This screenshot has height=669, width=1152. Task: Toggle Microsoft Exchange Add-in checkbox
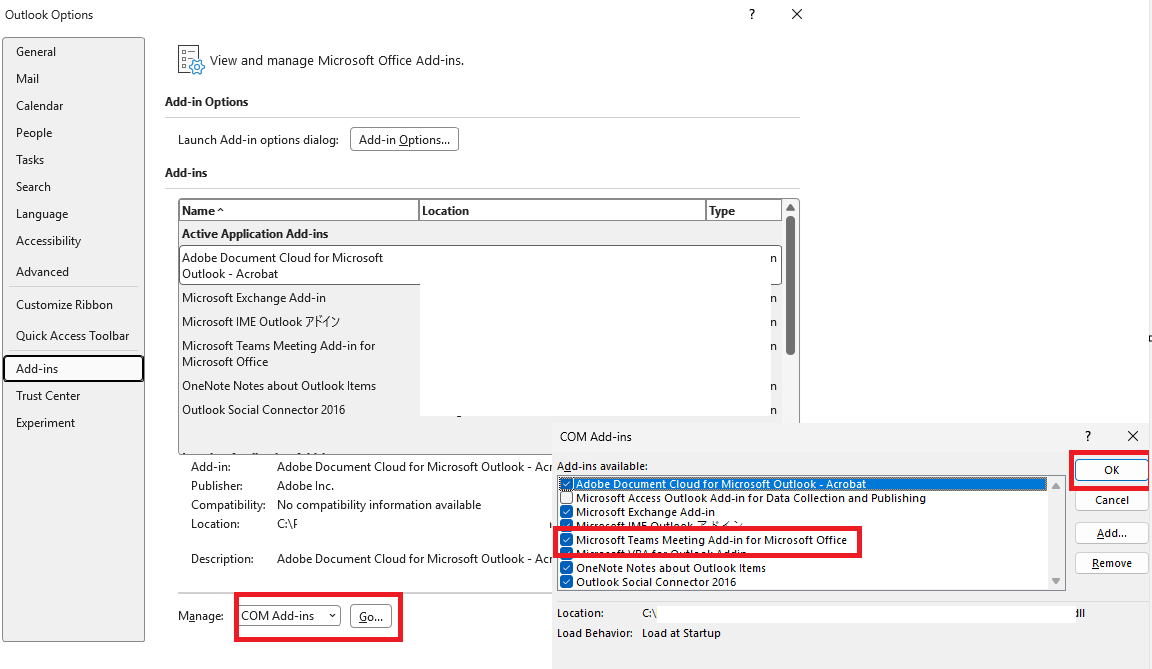click(x=566, y=512)
